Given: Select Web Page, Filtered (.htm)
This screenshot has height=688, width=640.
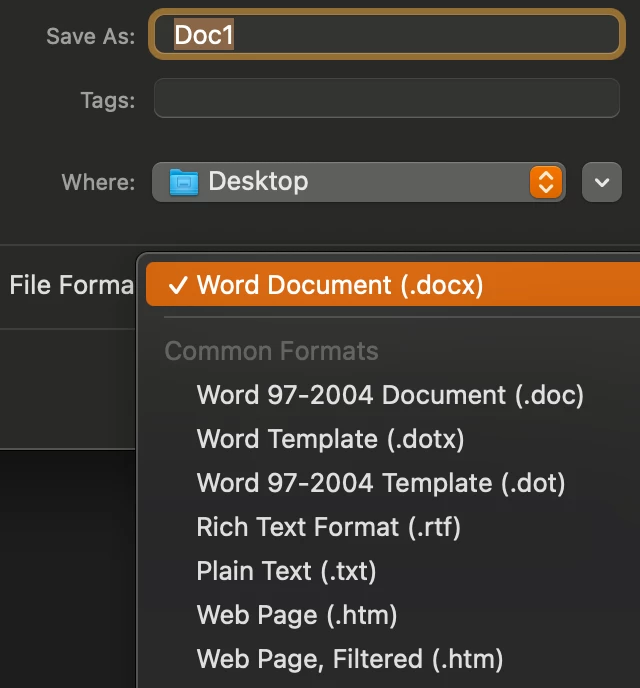Looking at the screenshot, I should tap(350, 659).
